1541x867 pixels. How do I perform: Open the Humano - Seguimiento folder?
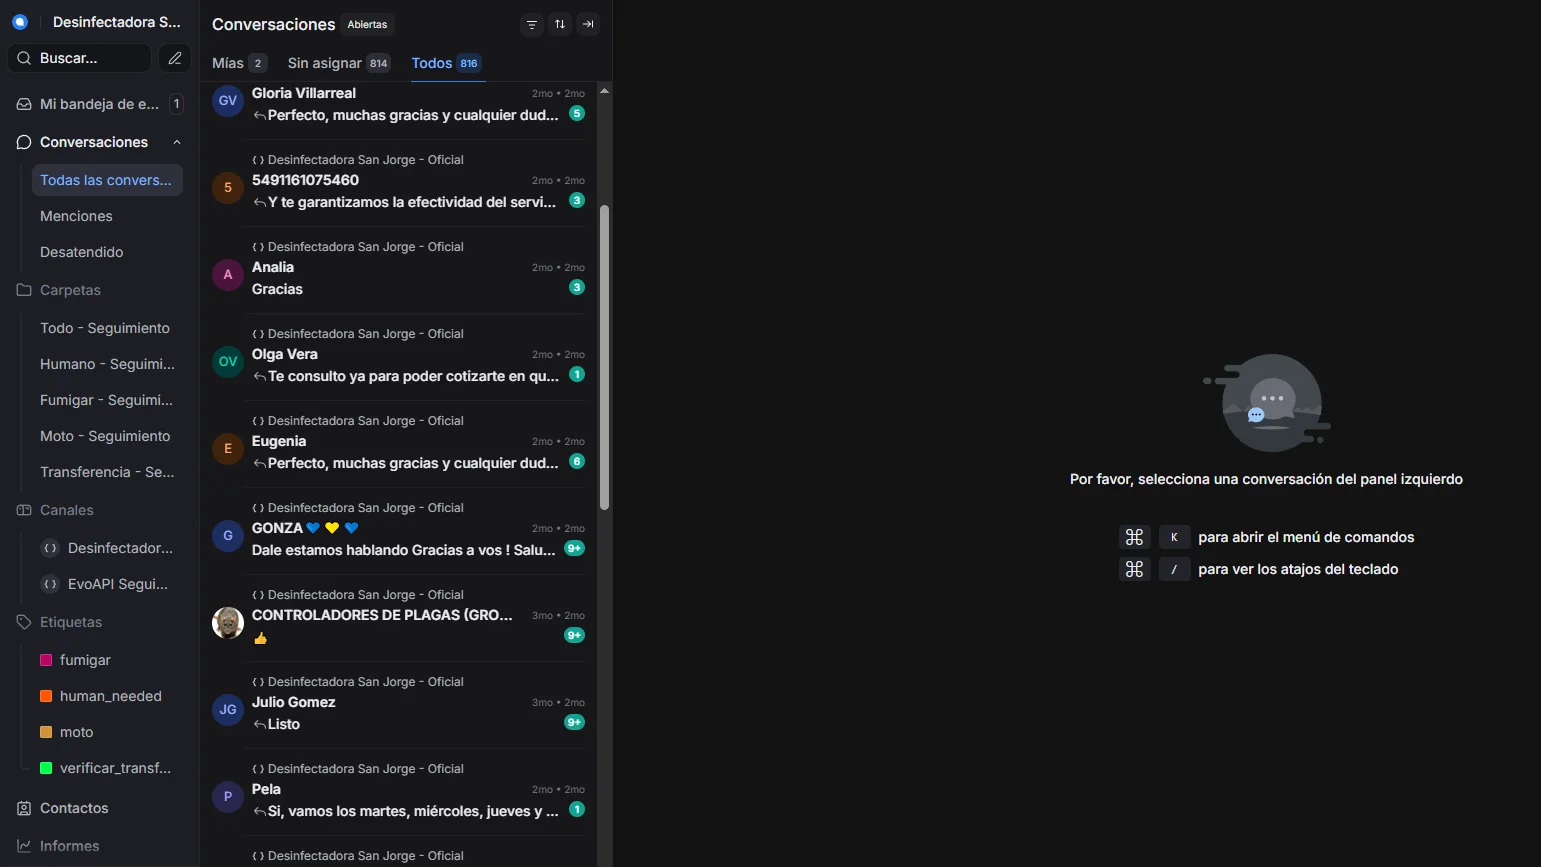[x=107, y=364]
